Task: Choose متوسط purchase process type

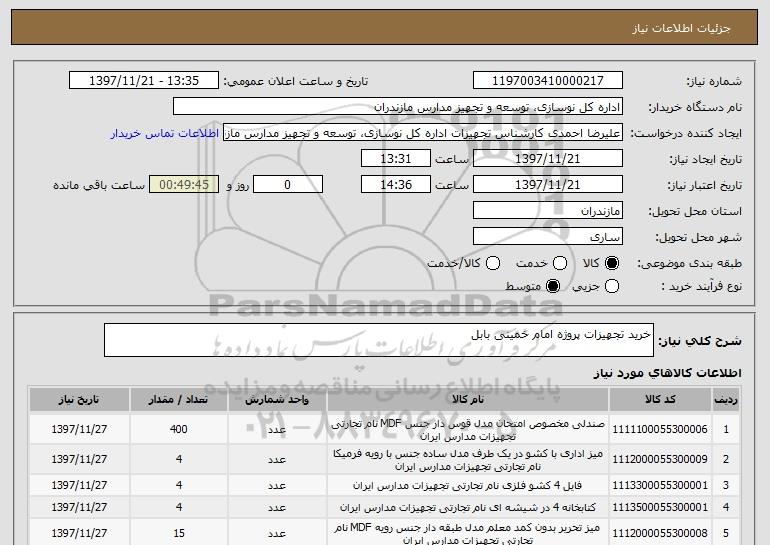Action: [x=553, y=286]
